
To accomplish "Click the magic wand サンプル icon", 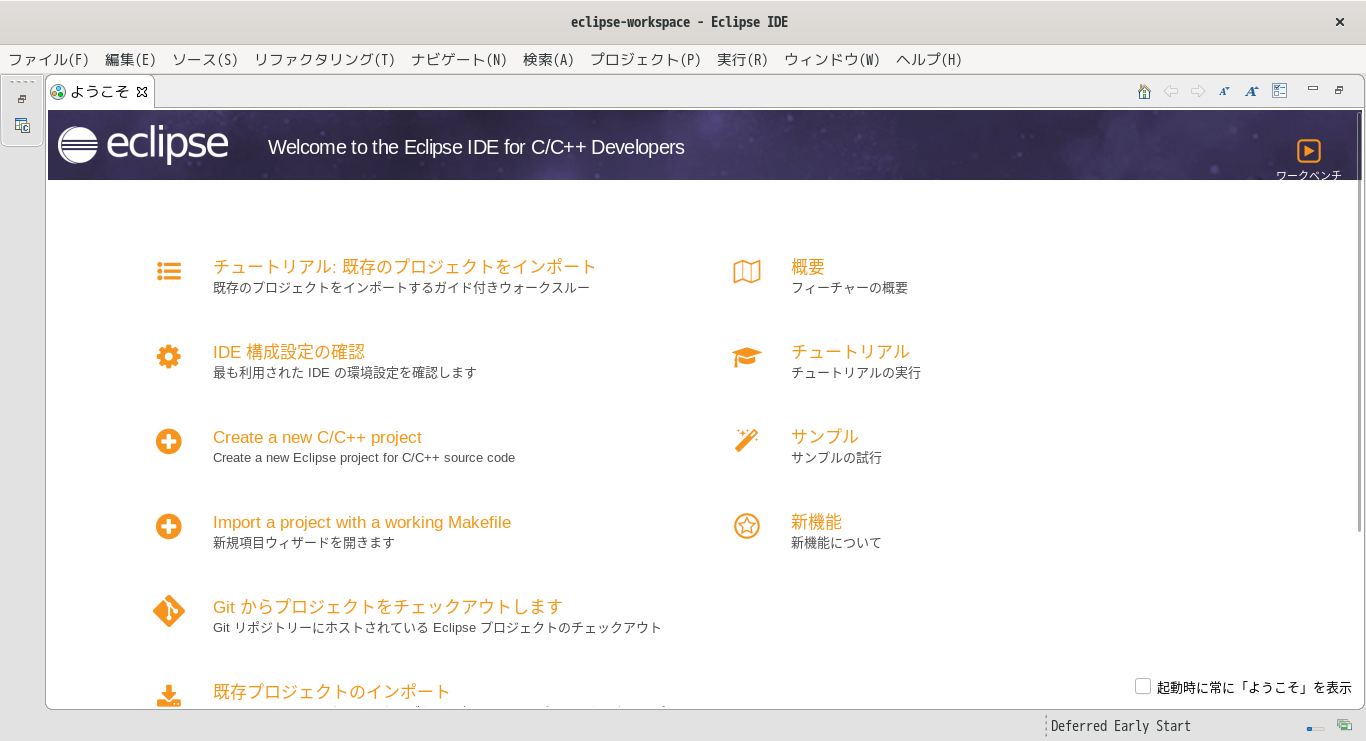I will coord(747,440).
